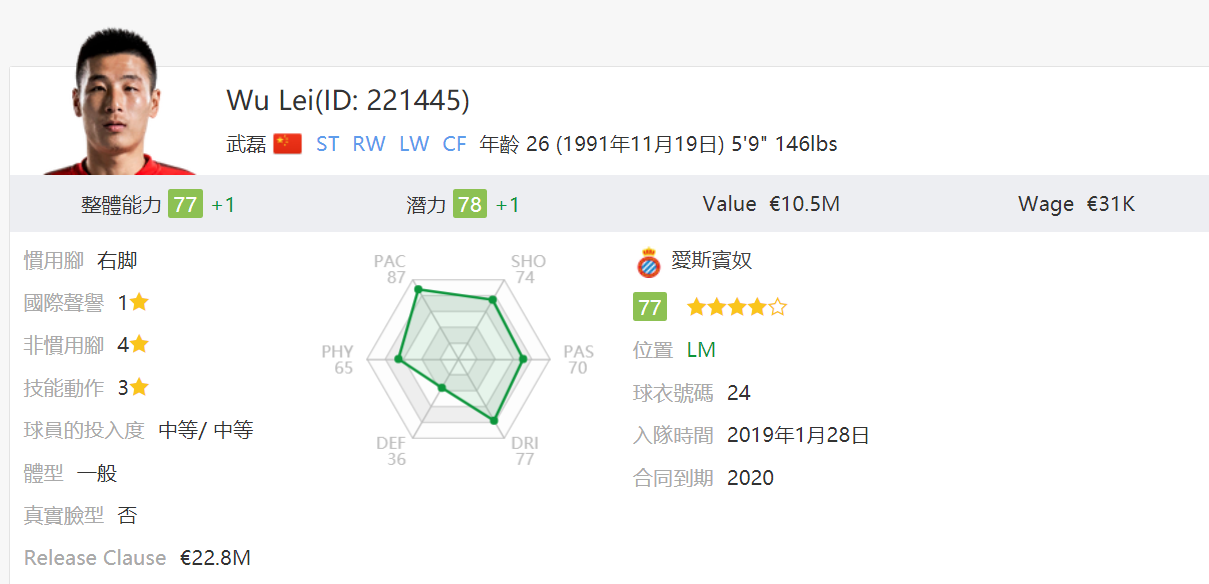The height and width of the screenshot is (584, 1209).
Task: Open the 愛斯賓奴 club link
Action: 711,261
